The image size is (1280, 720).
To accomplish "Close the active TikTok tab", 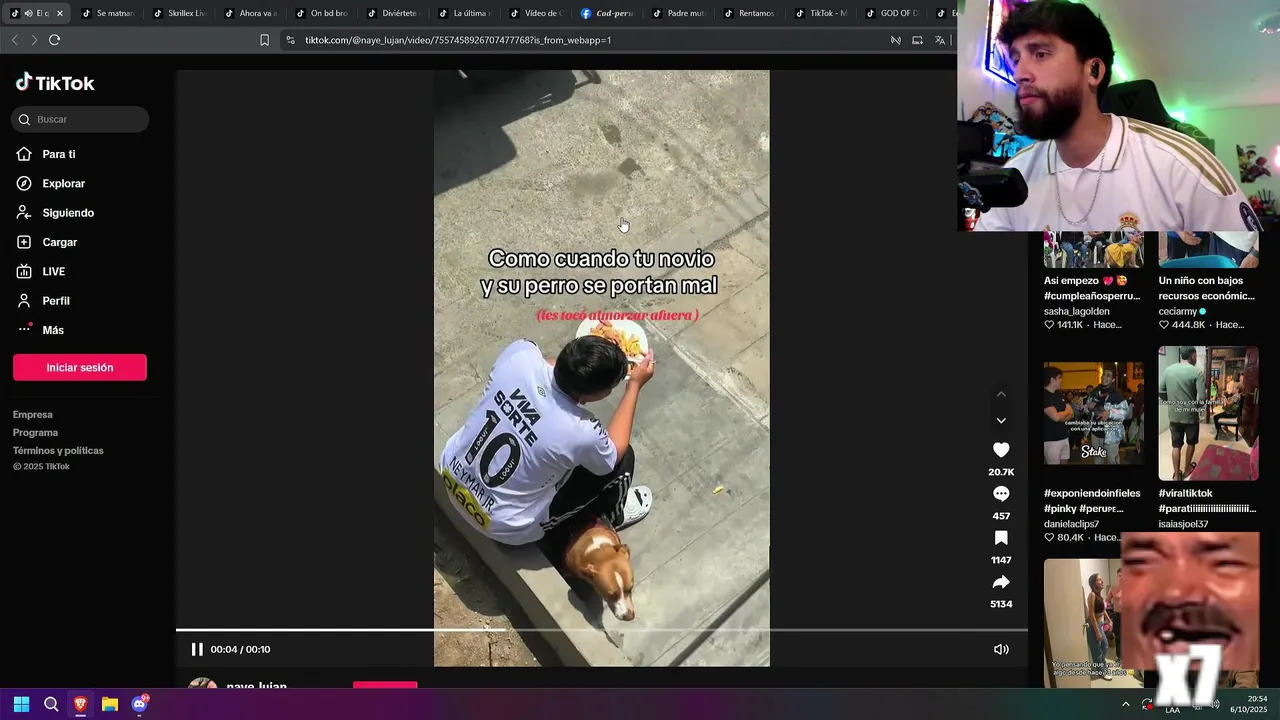I will [x=60, y=13].
